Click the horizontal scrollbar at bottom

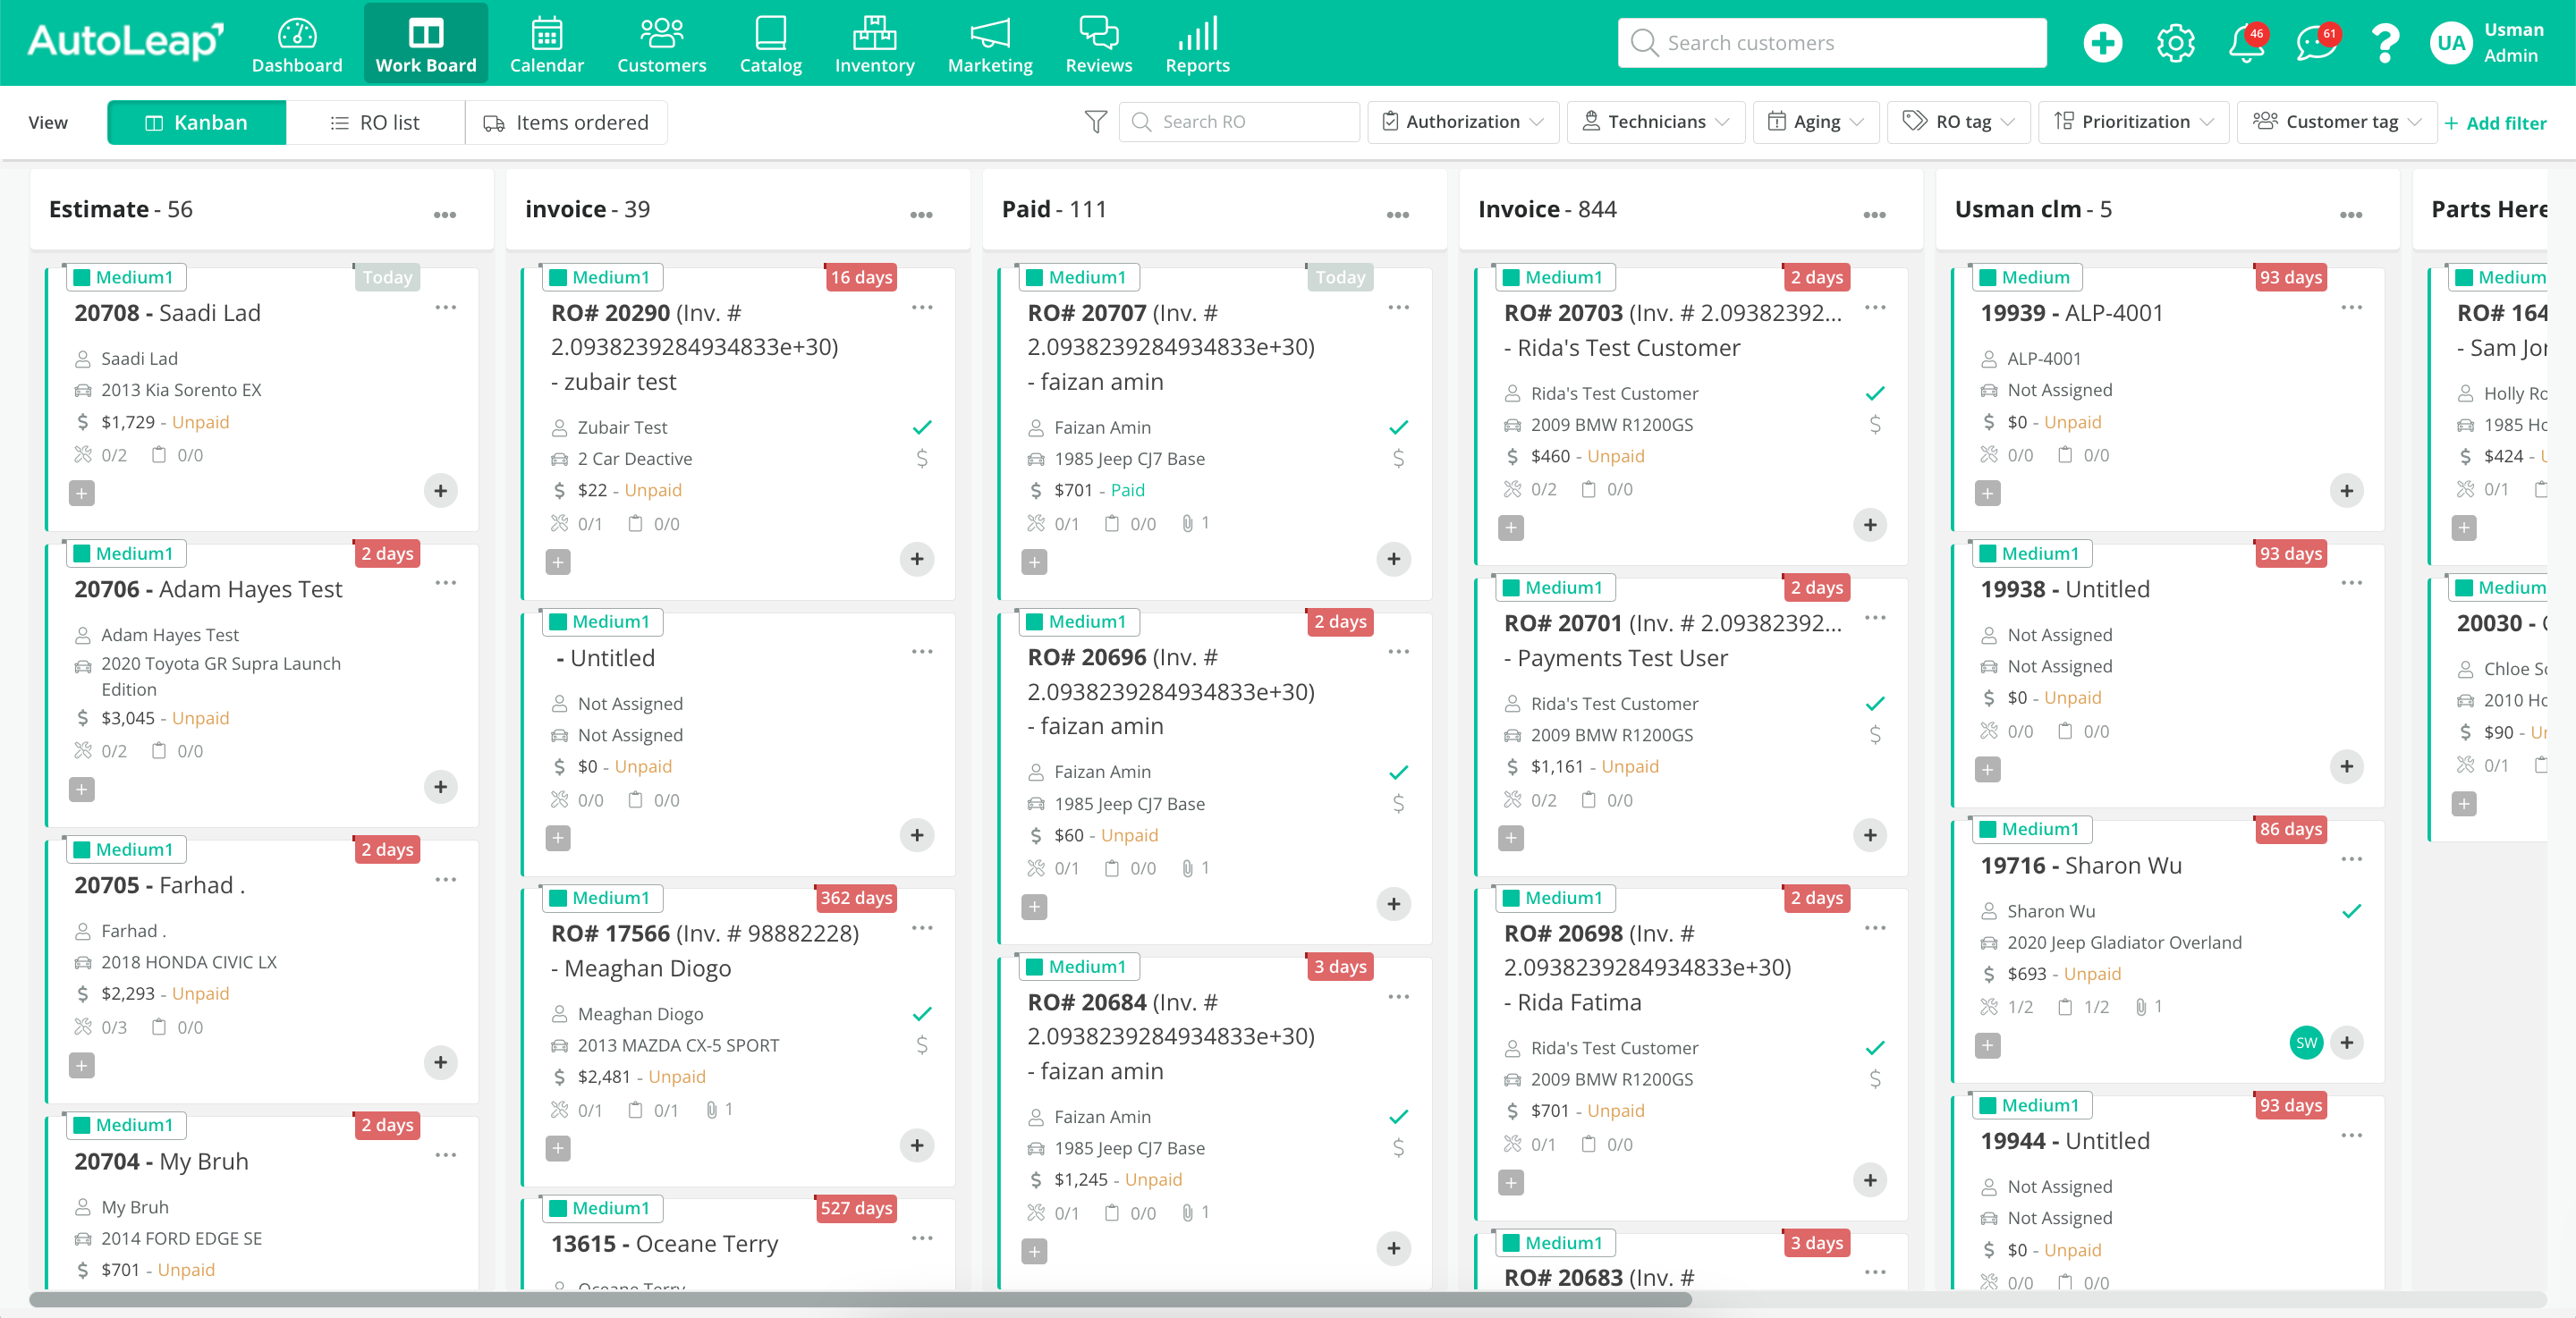click(860, 1300)
